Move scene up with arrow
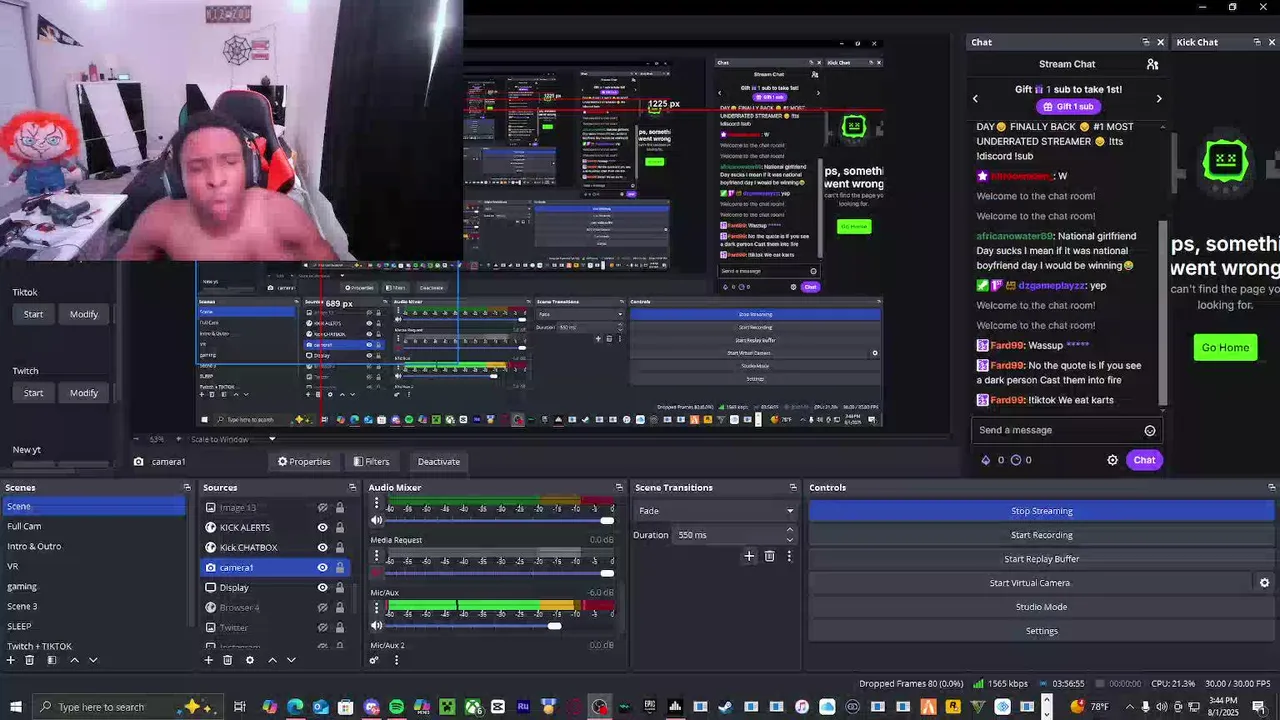The width and height of the screenshot is (1280, 720). tap(74, 660)
